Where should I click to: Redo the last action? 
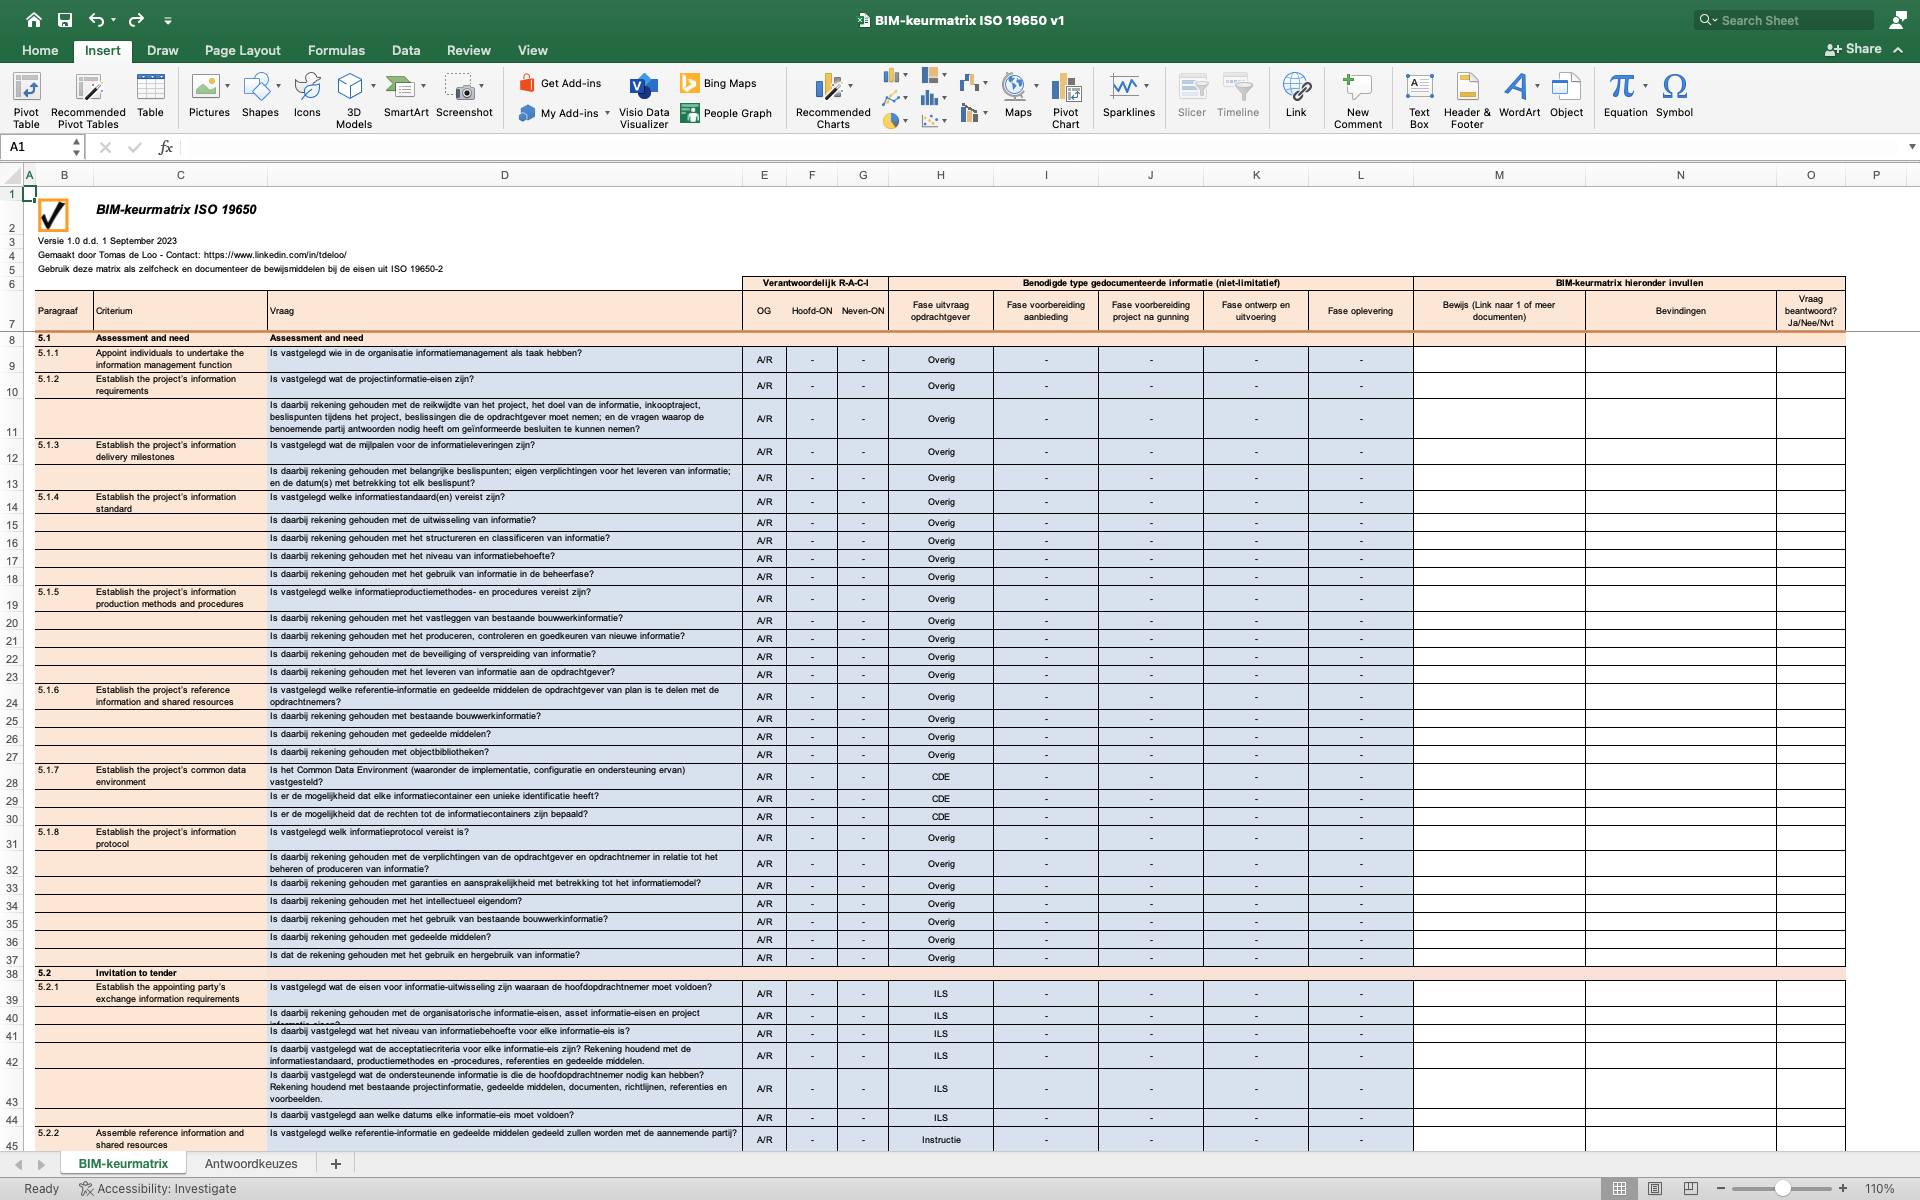click(136, 20)
